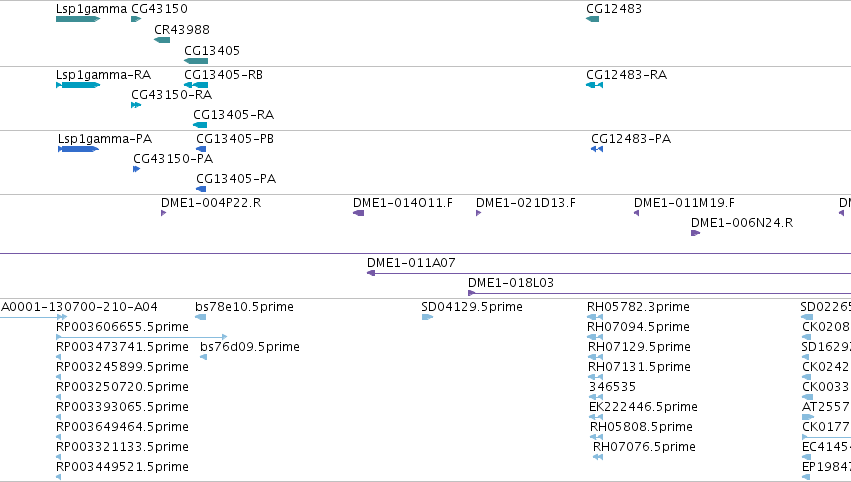Select the CR43988 gene feature
851x482 pixels.
click(x=162, y=40)
